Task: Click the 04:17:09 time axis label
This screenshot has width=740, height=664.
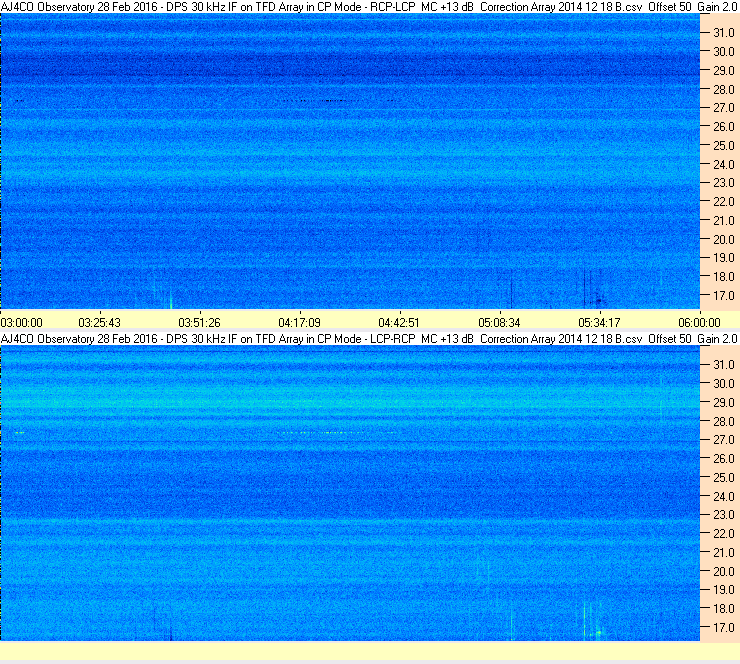Action: (x=300, y=323)
